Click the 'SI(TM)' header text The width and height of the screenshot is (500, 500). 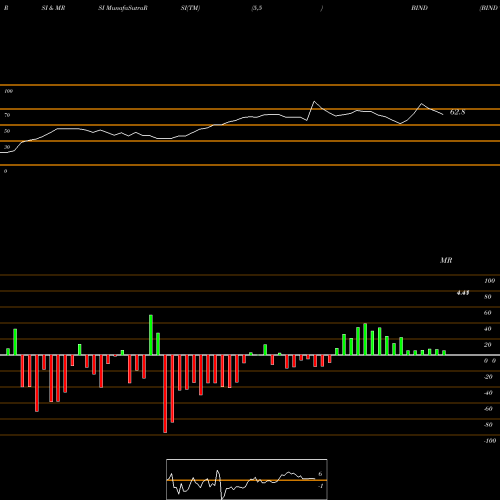tap(190, 8)
